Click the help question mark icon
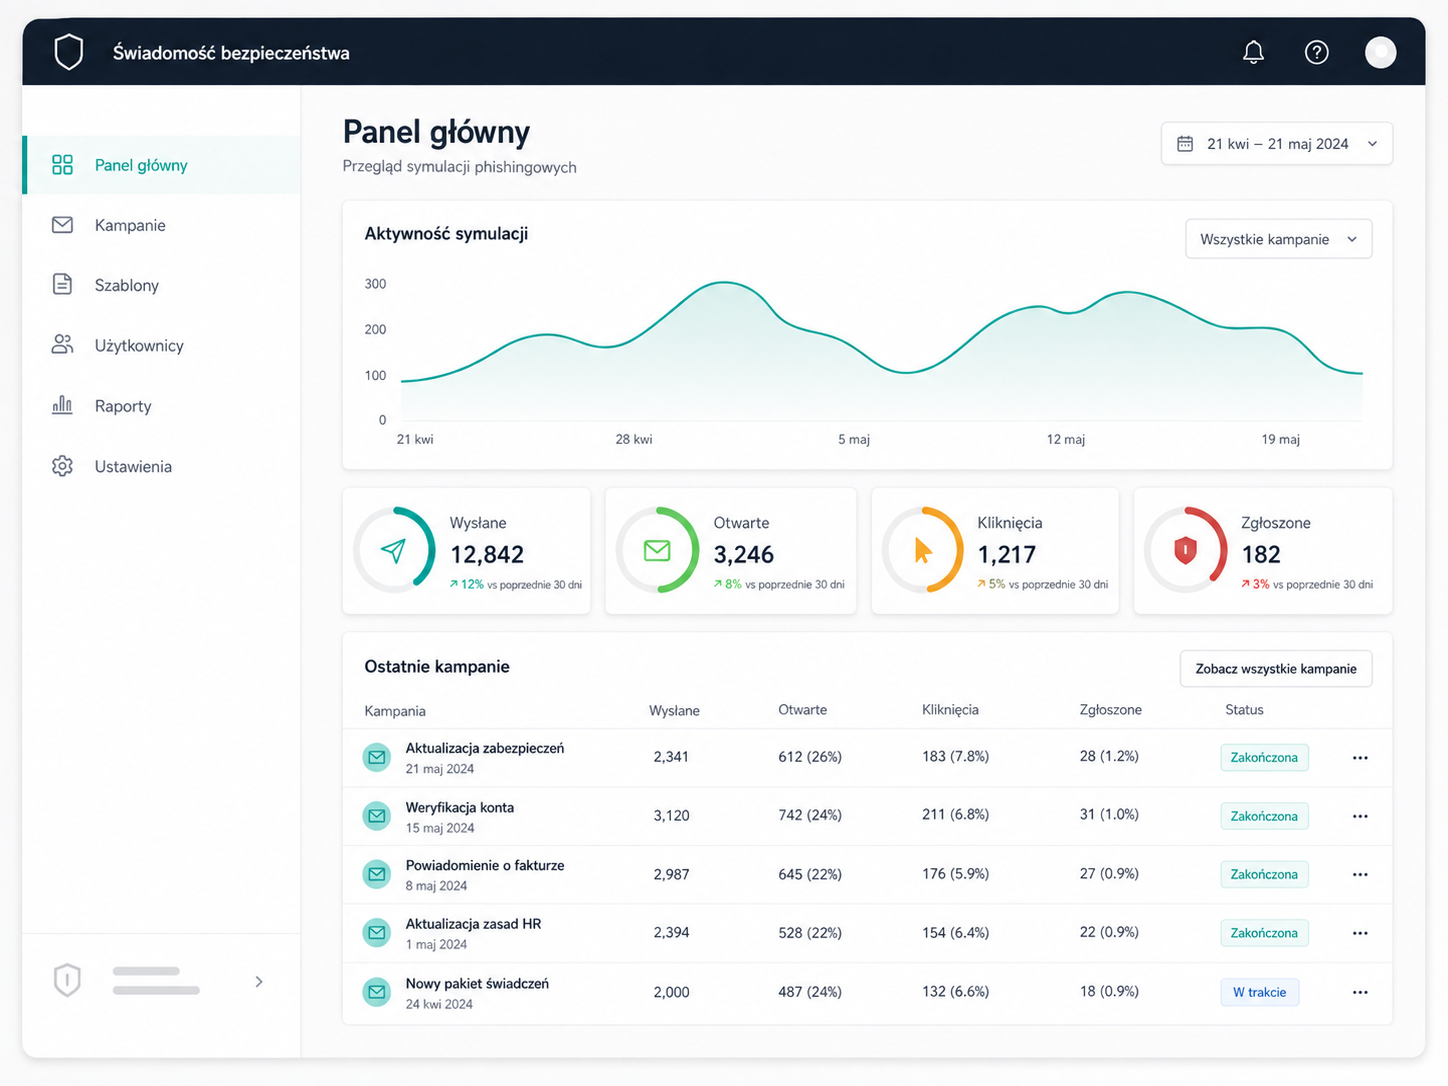1448x1086 pixels. tap(1317, 52)
